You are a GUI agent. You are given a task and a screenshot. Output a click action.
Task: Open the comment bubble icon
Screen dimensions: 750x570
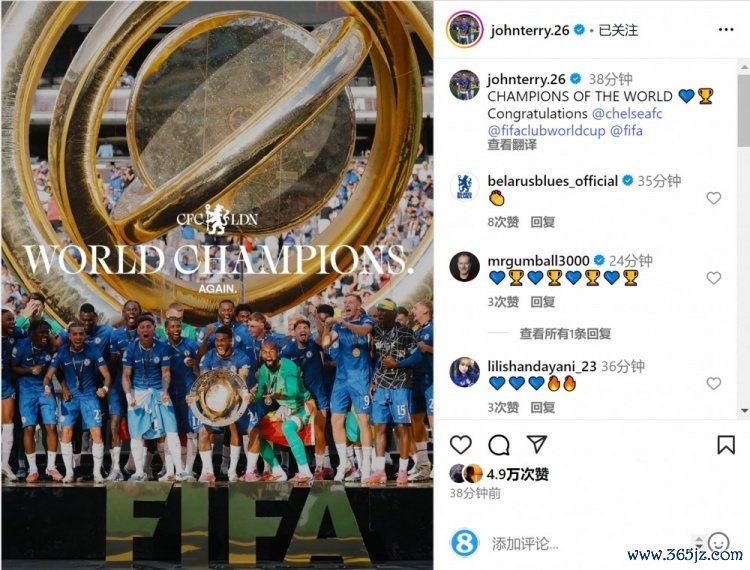pyautogui.click(x=499, y=445)
